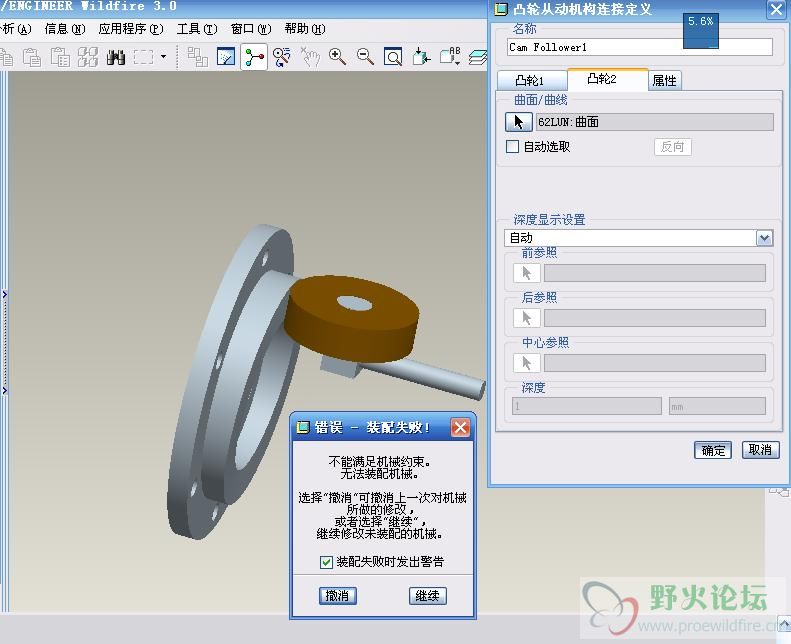Close the 错误 - 装配失败 dialog
Image resolution: width=791 pixels, height=644 pixels.
[x=460, y=428]
